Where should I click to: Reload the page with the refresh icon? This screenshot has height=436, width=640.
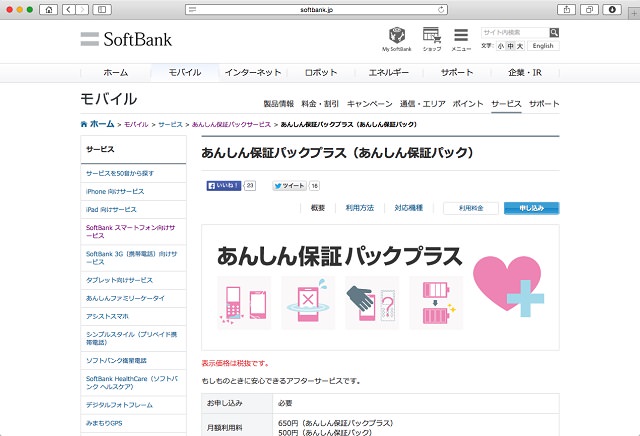pos(441,9)
